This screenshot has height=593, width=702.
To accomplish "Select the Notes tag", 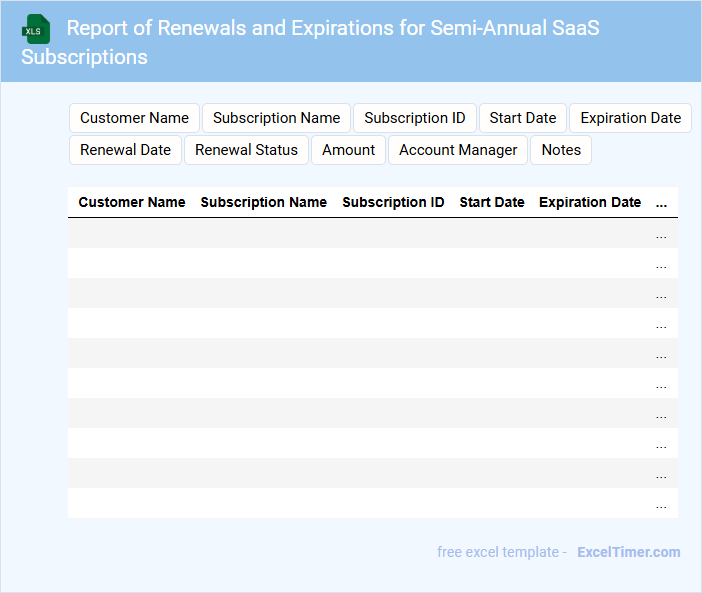I will point(561,150).
